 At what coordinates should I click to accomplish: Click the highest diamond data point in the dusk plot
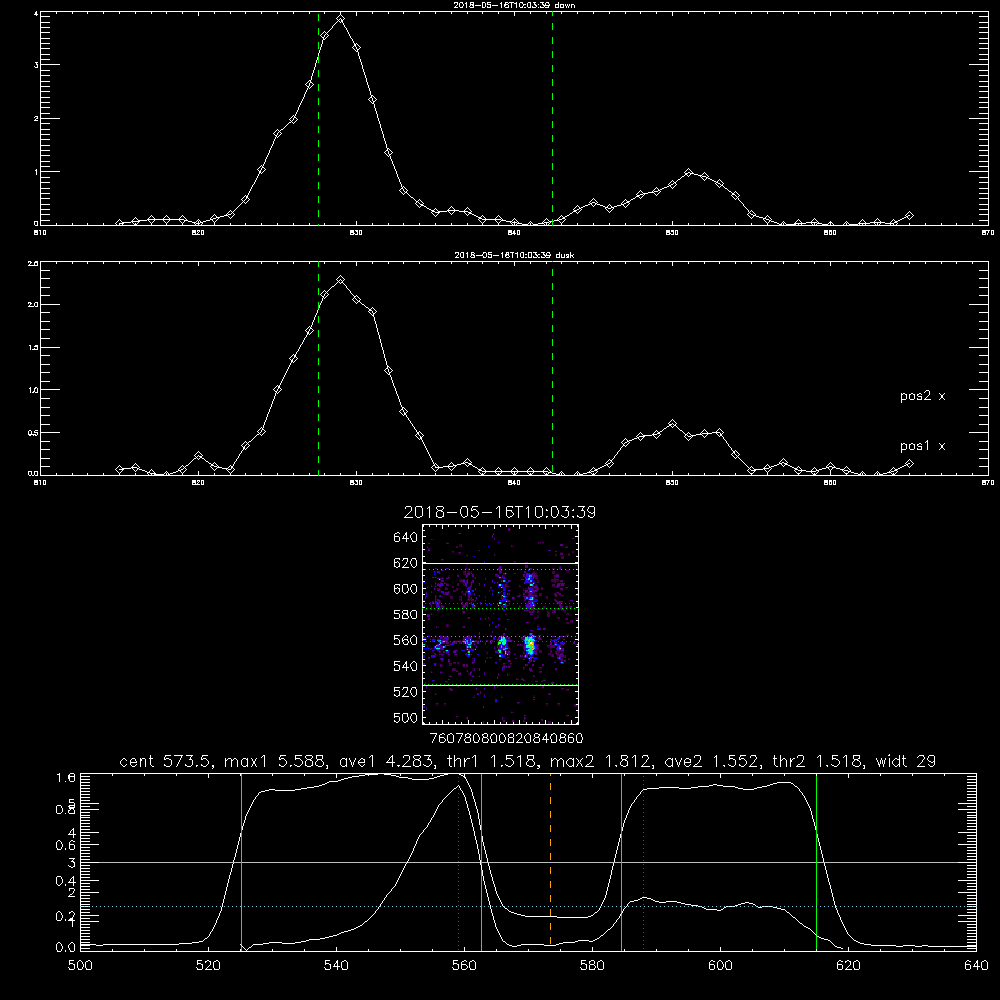(x=341, y=279)
